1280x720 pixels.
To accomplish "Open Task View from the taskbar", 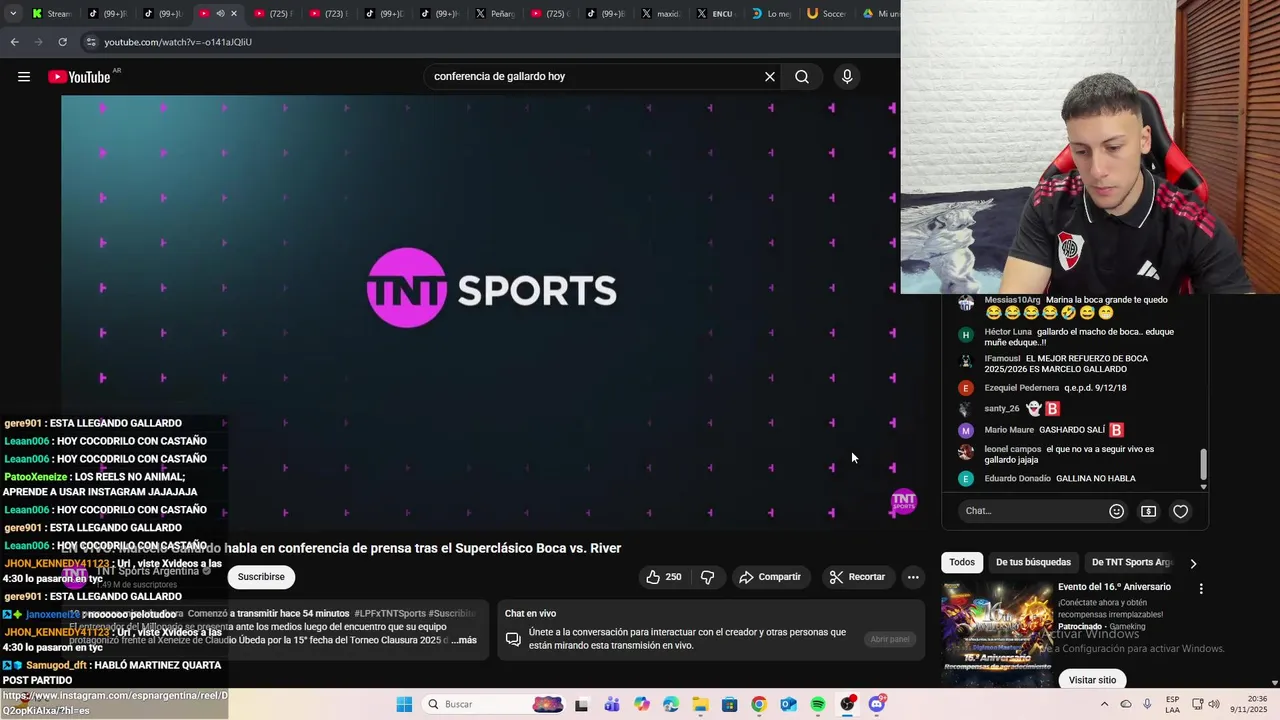I will (x=582, y=704).
